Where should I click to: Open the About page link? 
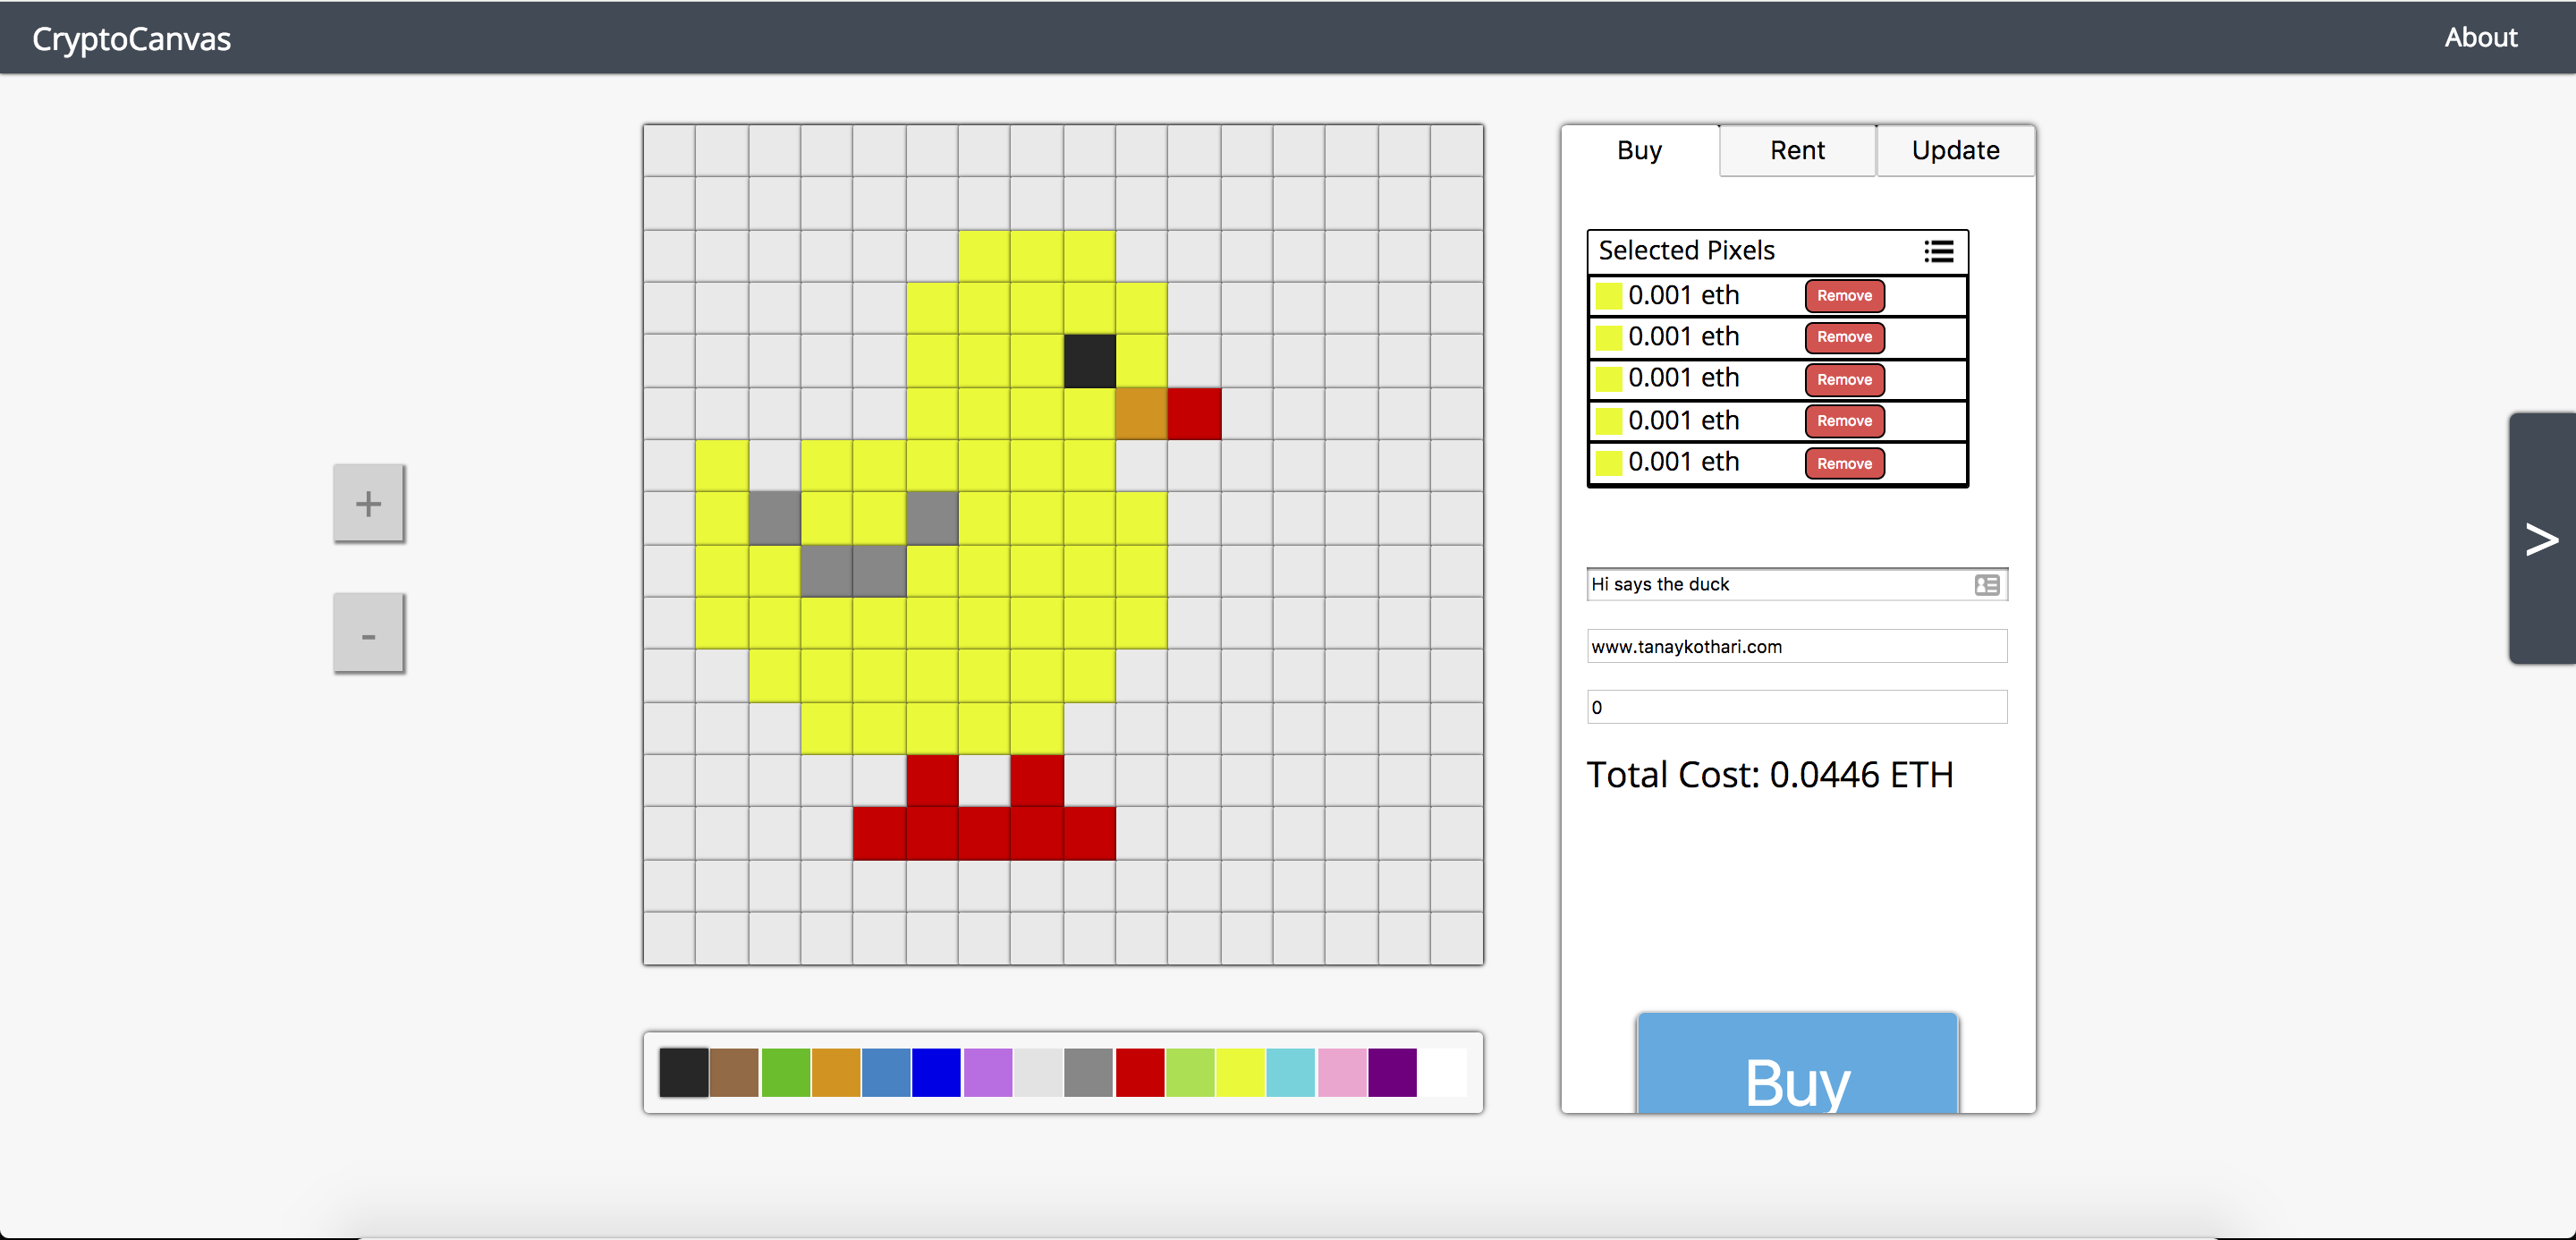[2480, 38]
